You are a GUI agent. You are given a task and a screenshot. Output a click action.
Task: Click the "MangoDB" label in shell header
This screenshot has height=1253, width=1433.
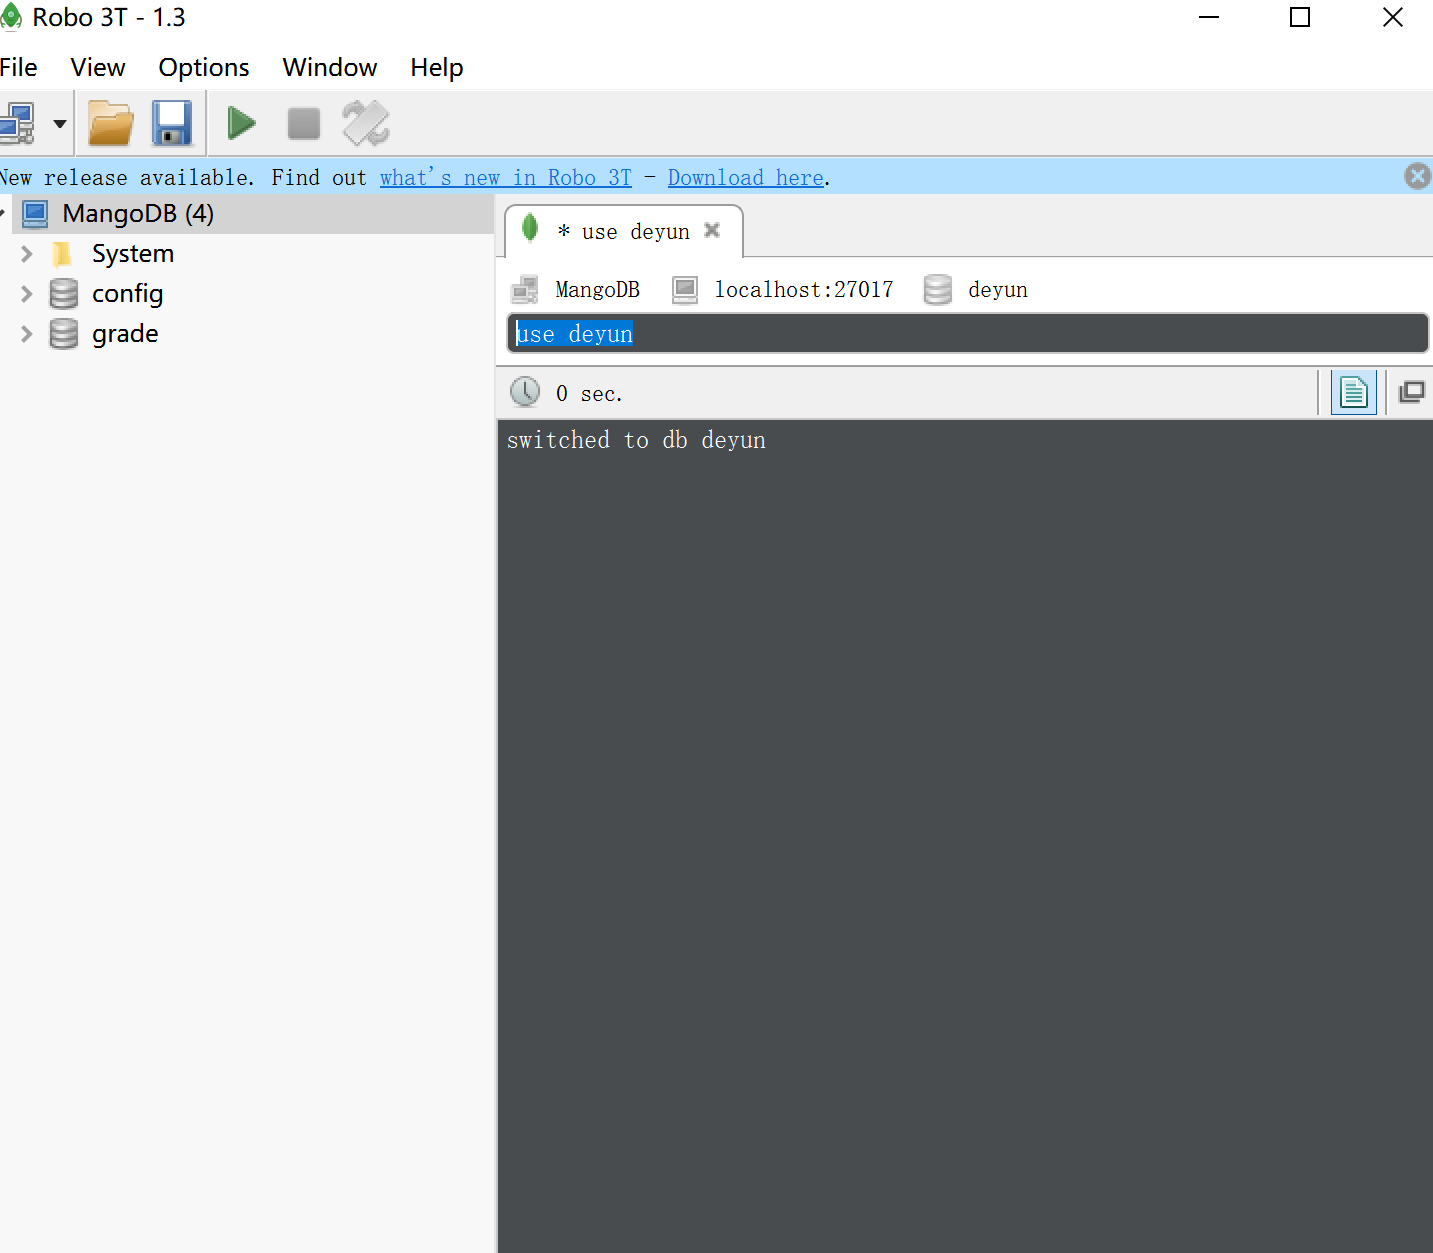(597, 290)
